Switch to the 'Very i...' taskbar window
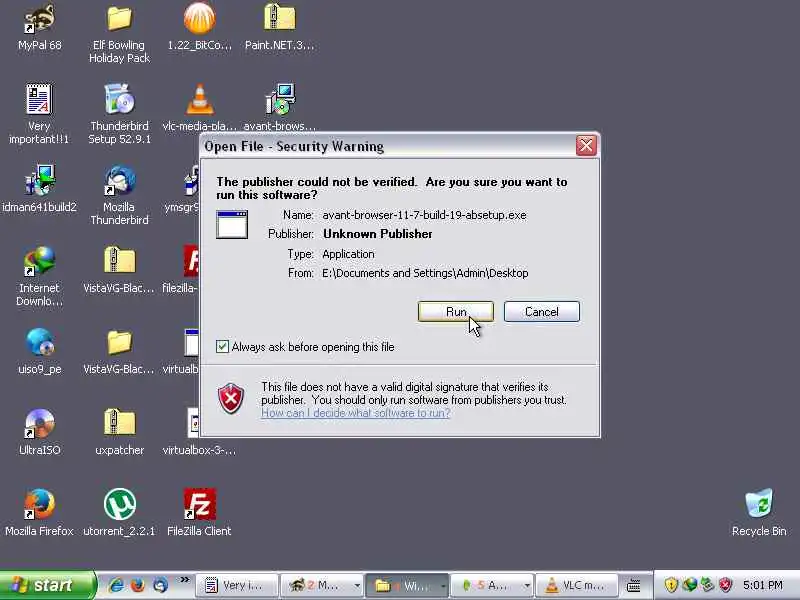800x600 pixels. (x=238, y=586)
